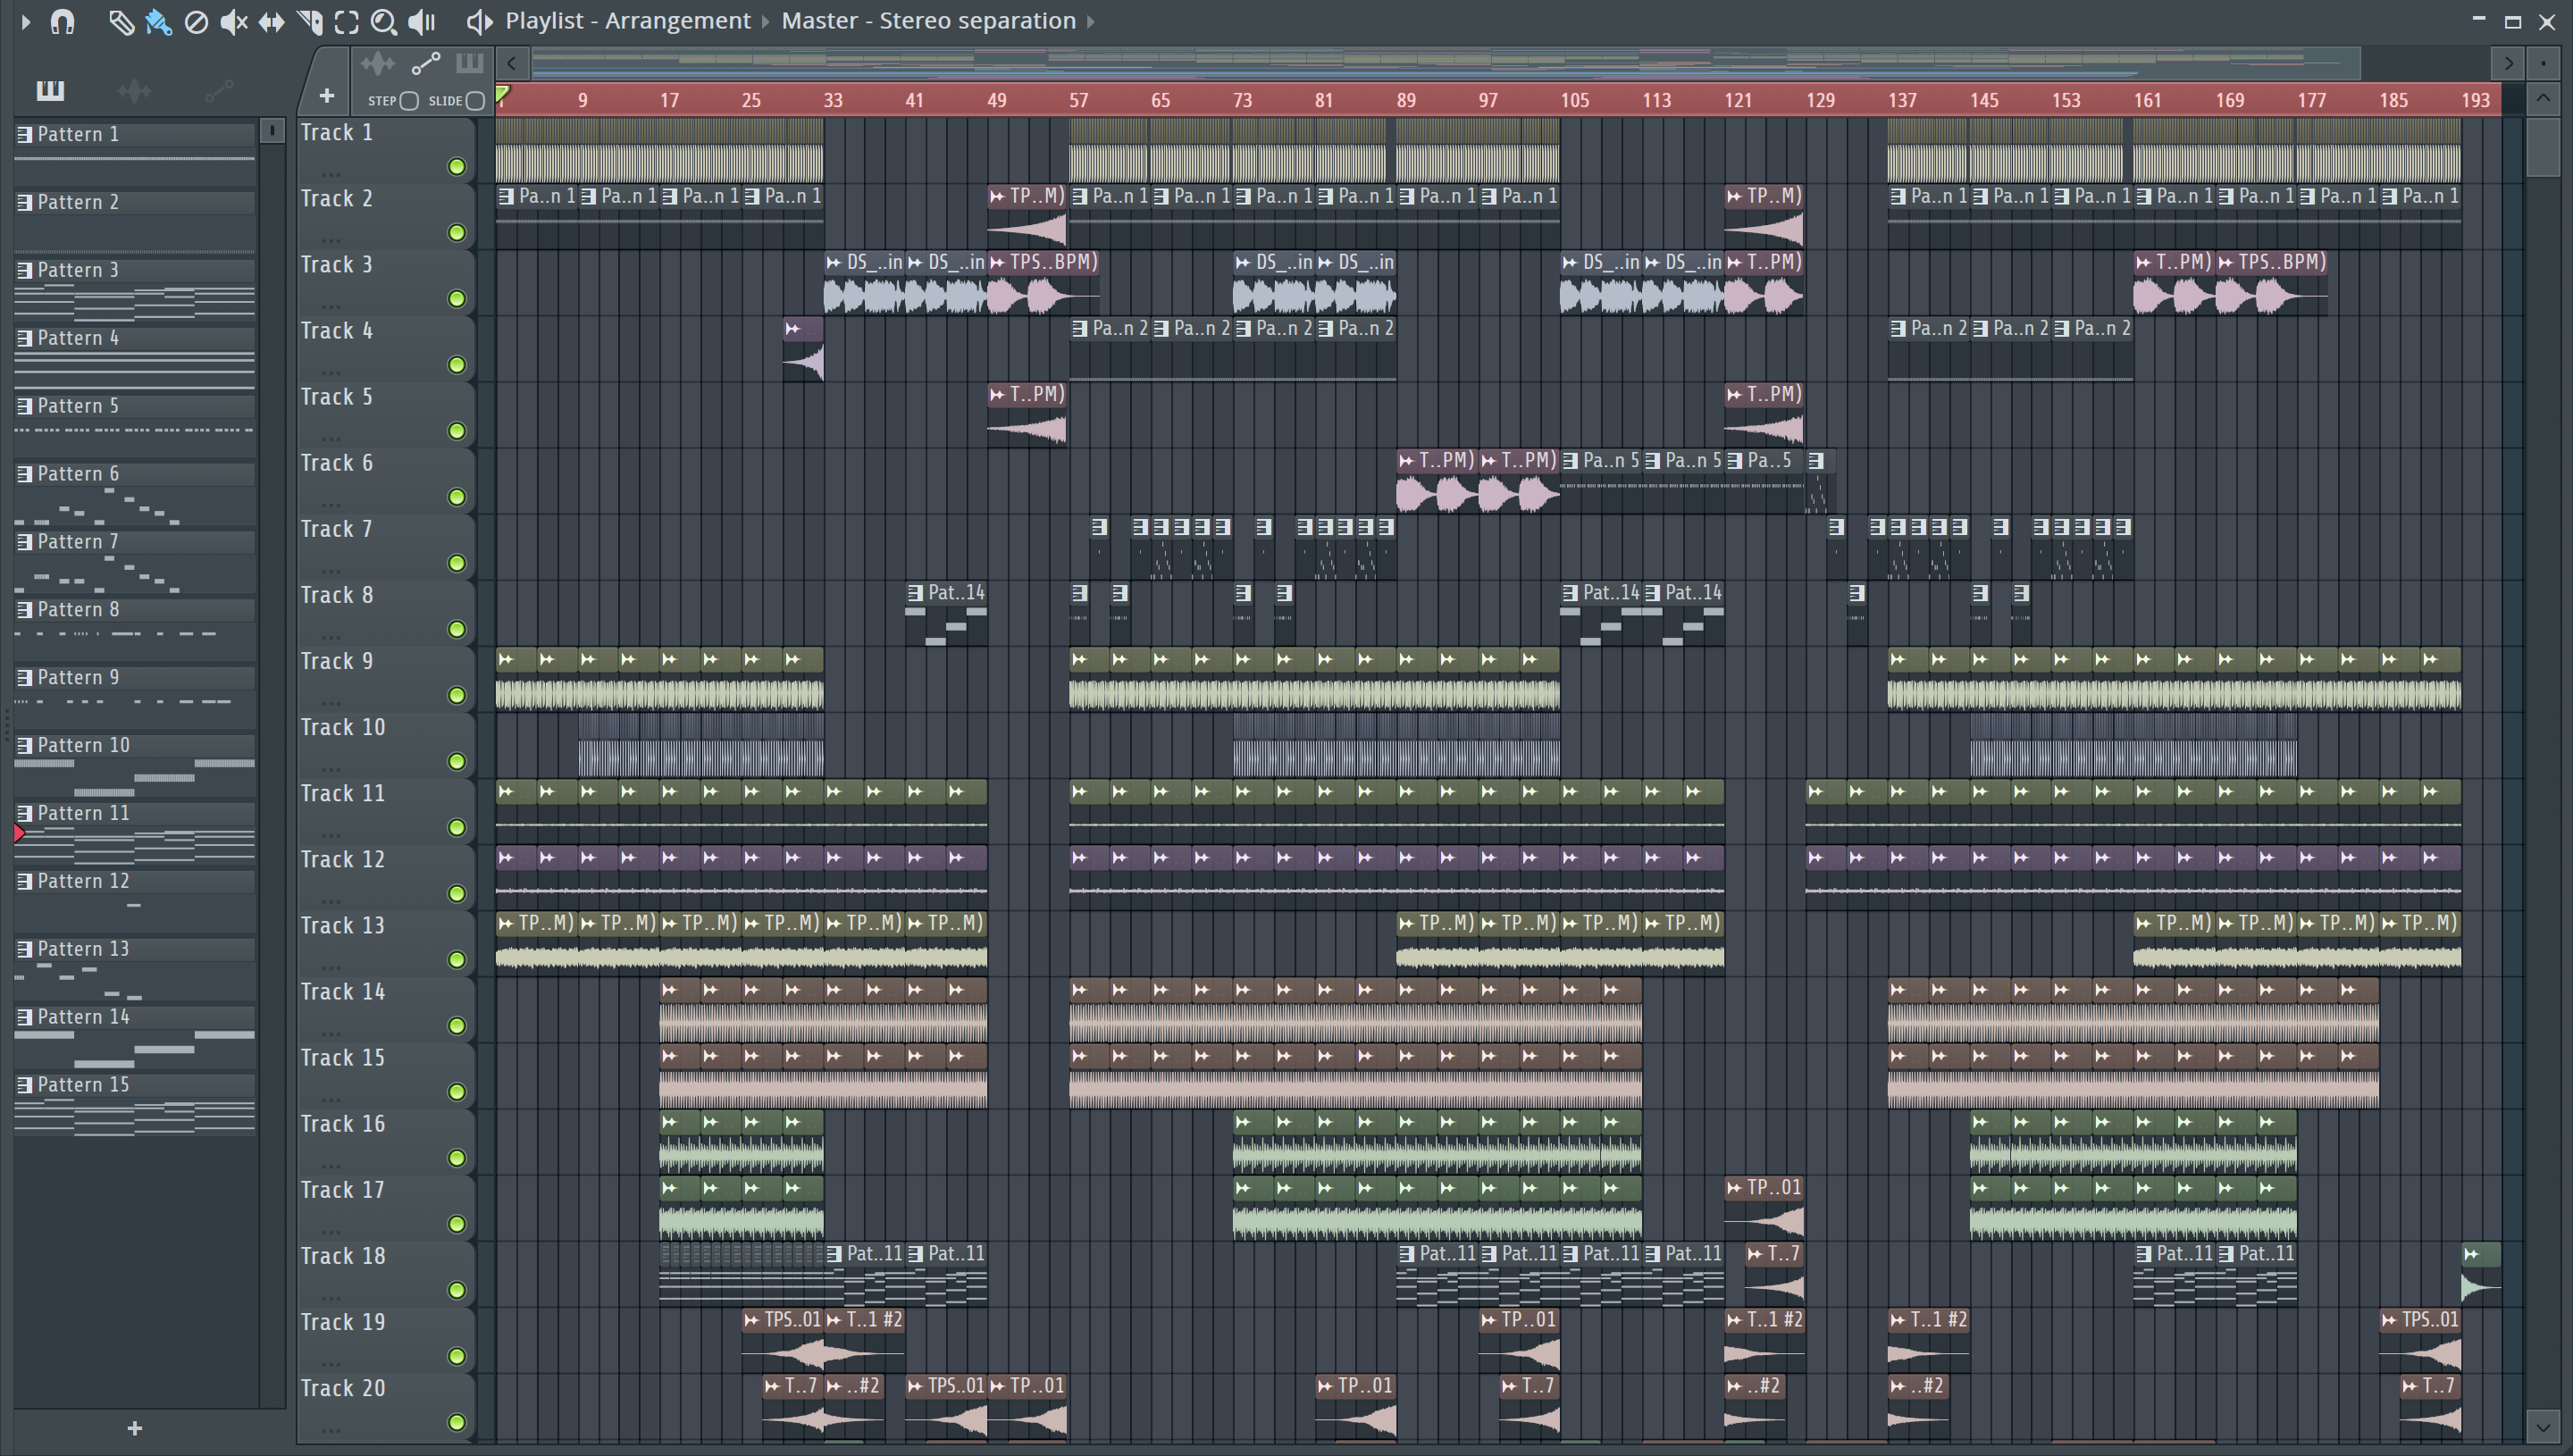
Task: Select the Track 10 header label
Action: click(x=343, y=728)
